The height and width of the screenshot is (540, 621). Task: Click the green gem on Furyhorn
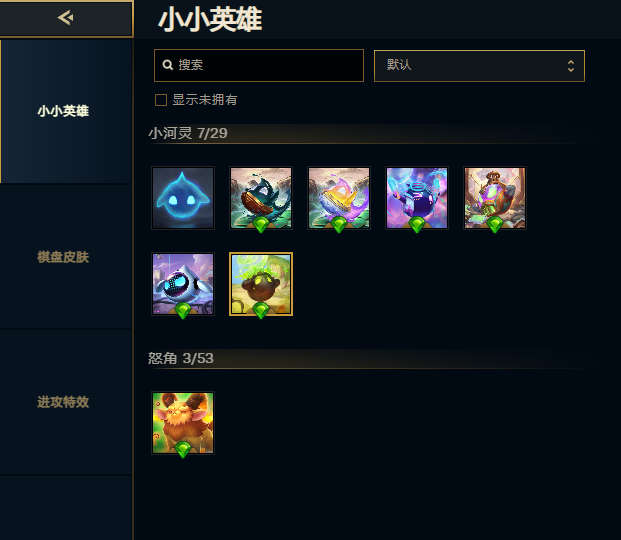(x=183, y=449)
